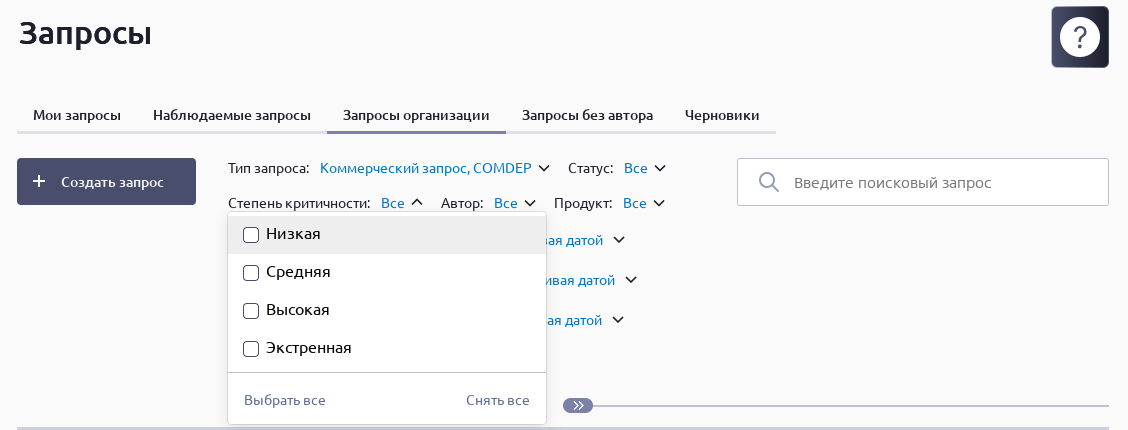Screen dimensions: 1128x430
Task: Go to Наблюдаемые запросы tab
Action: tap(232, 115)
